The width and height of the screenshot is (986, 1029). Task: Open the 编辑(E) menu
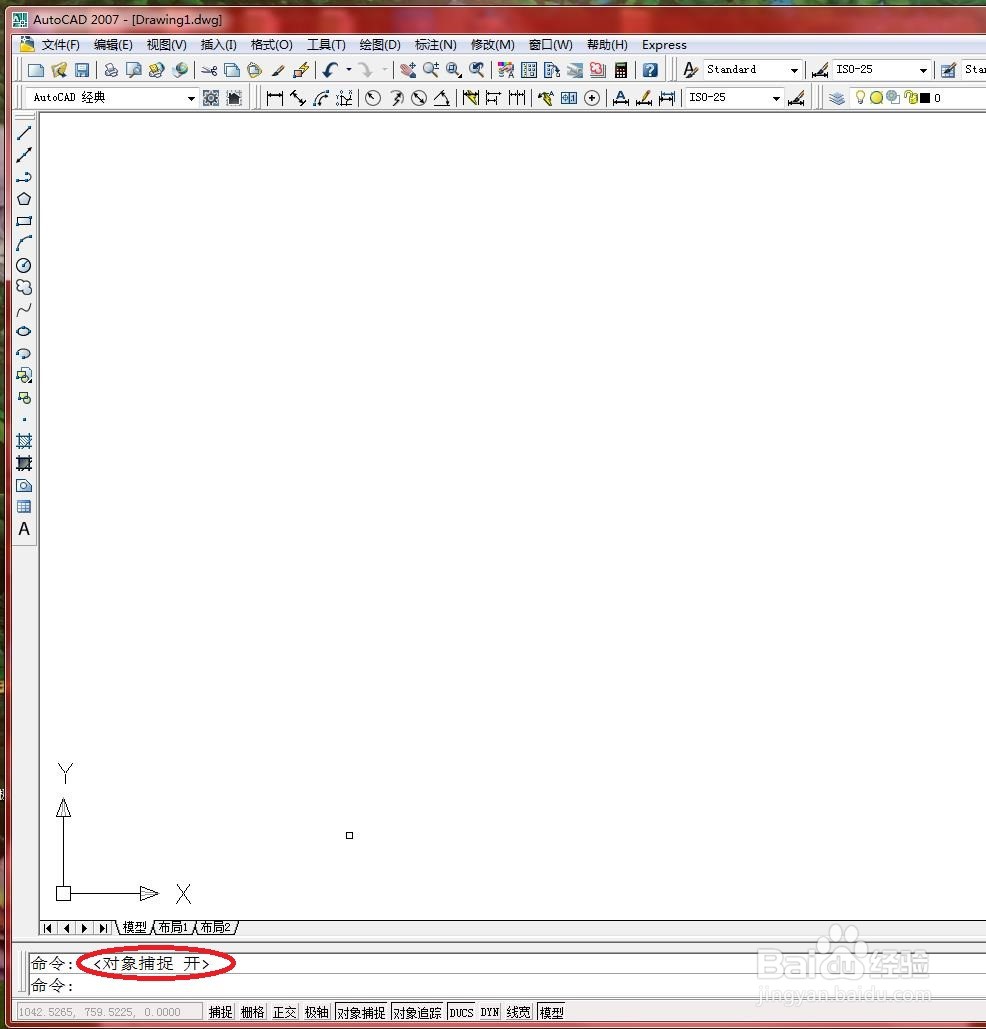113,45
